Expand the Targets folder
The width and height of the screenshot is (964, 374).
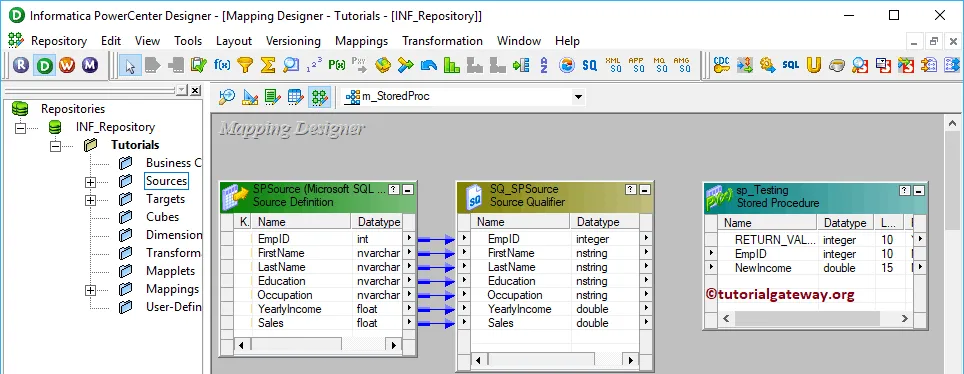[x=90, y=200]
